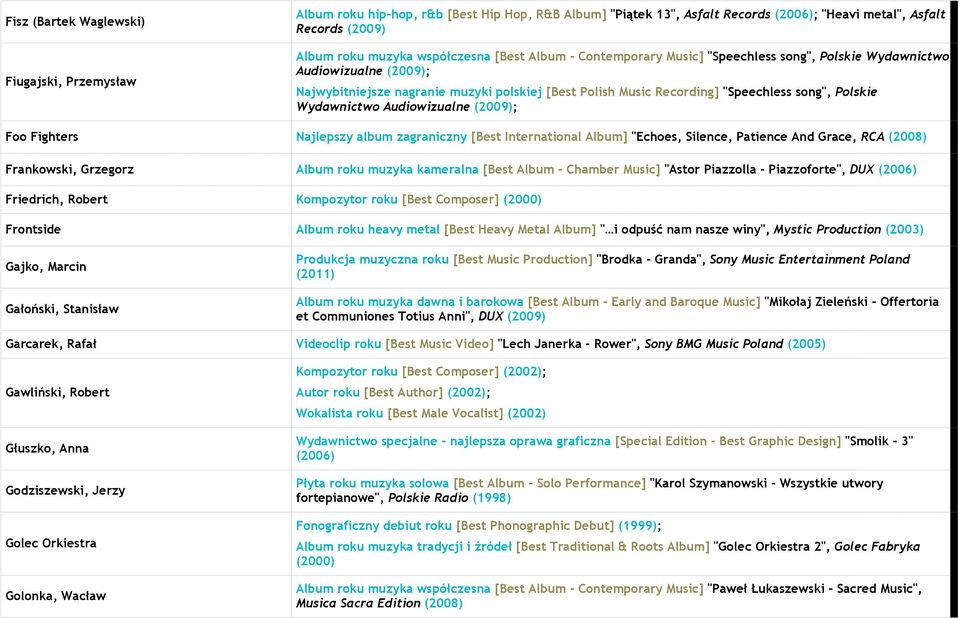The image size is (960, 618).
Task: Open the (2011) year link in Gajko row
Action: (315, 274)
